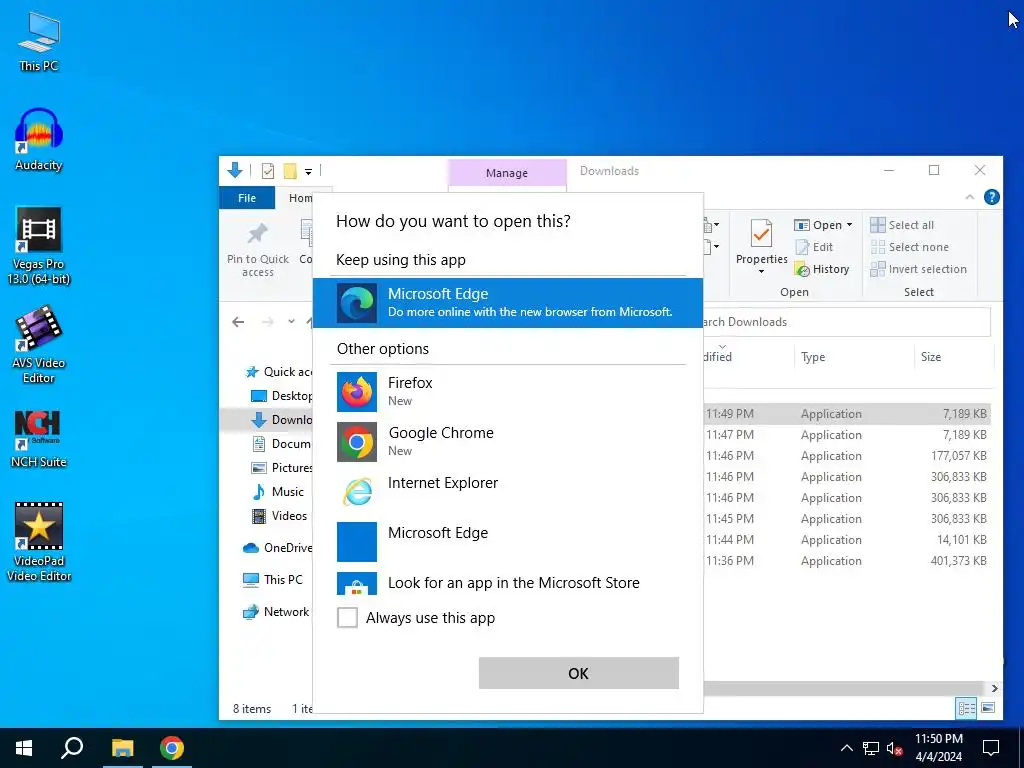
Task: Open Music folder in navigation pane
Action: pos(278,492)
